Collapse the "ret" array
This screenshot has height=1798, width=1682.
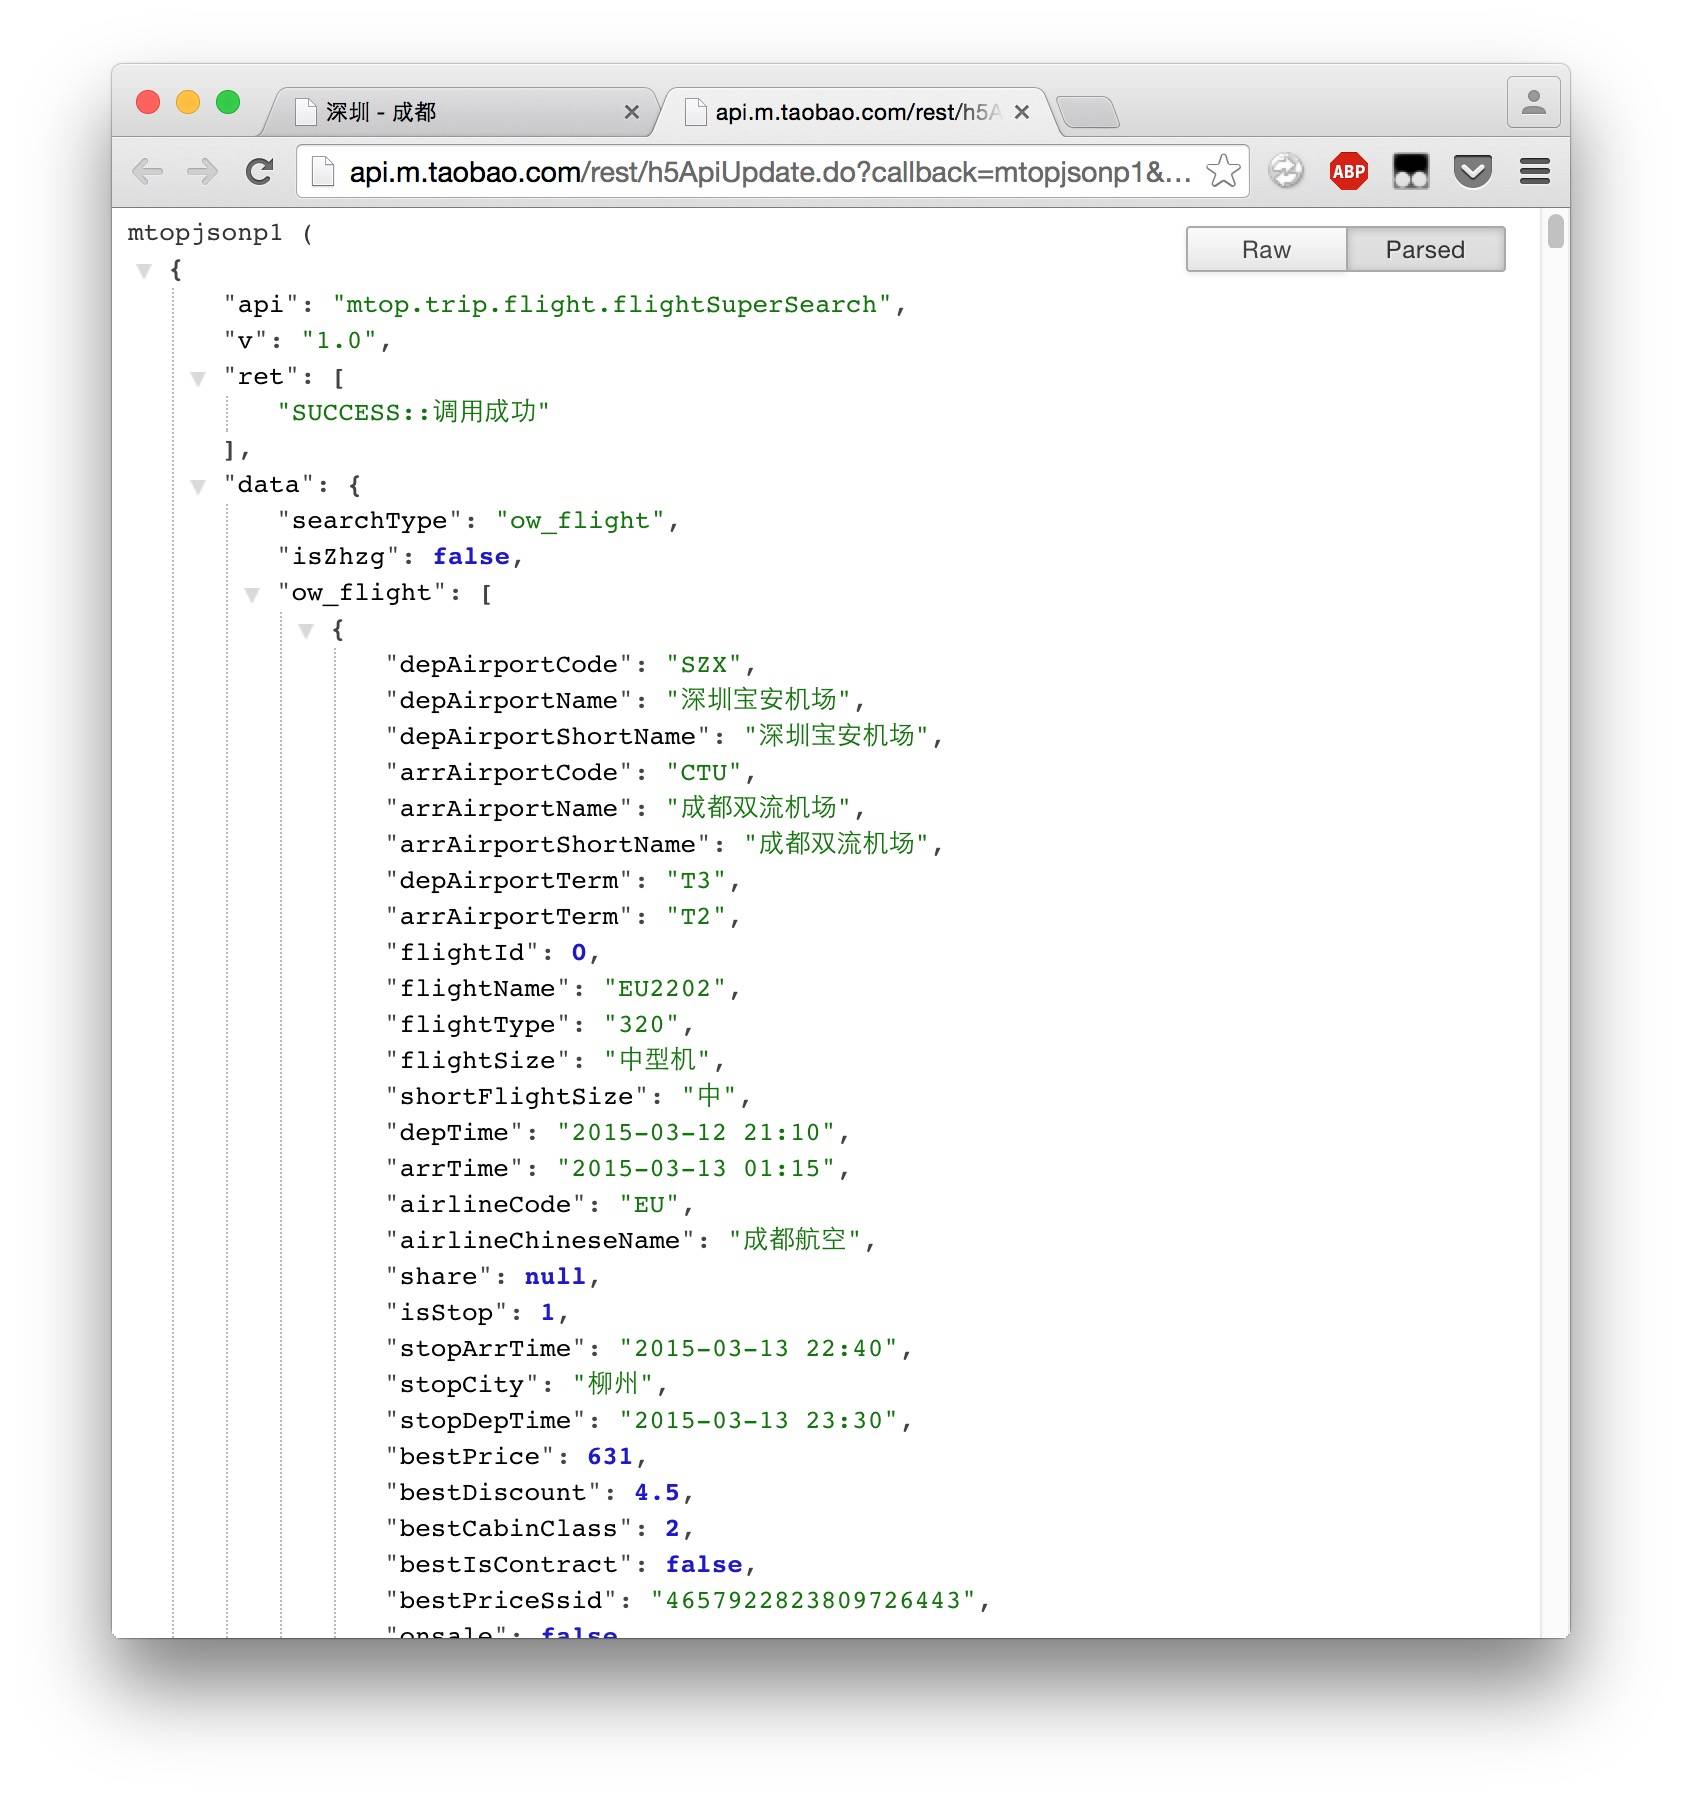click(x=198, y=378)
